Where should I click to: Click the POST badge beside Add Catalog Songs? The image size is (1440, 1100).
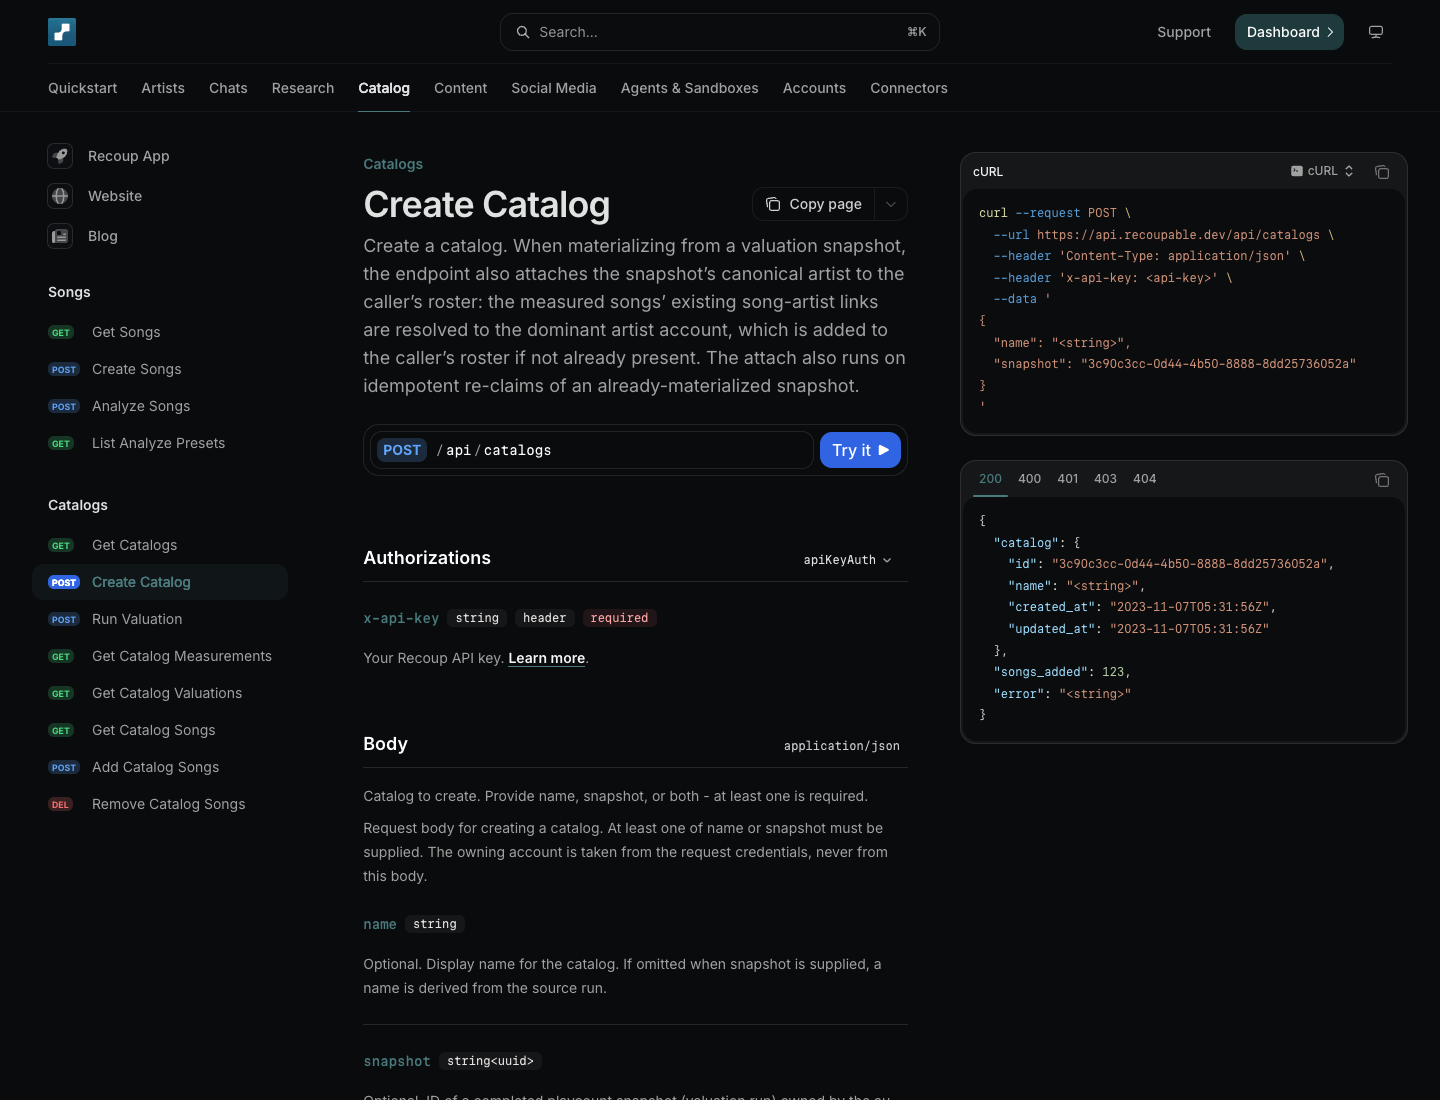pyautogui.click(x=64, y=767)
